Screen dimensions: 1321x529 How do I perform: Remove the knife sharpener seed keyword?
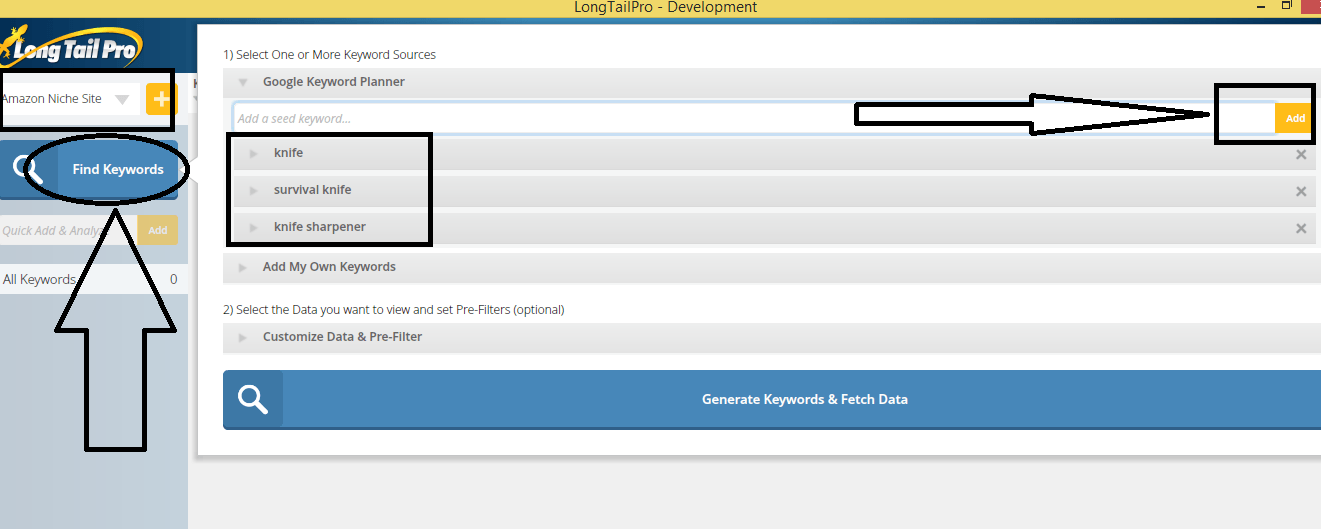(x=1301, y=228)
